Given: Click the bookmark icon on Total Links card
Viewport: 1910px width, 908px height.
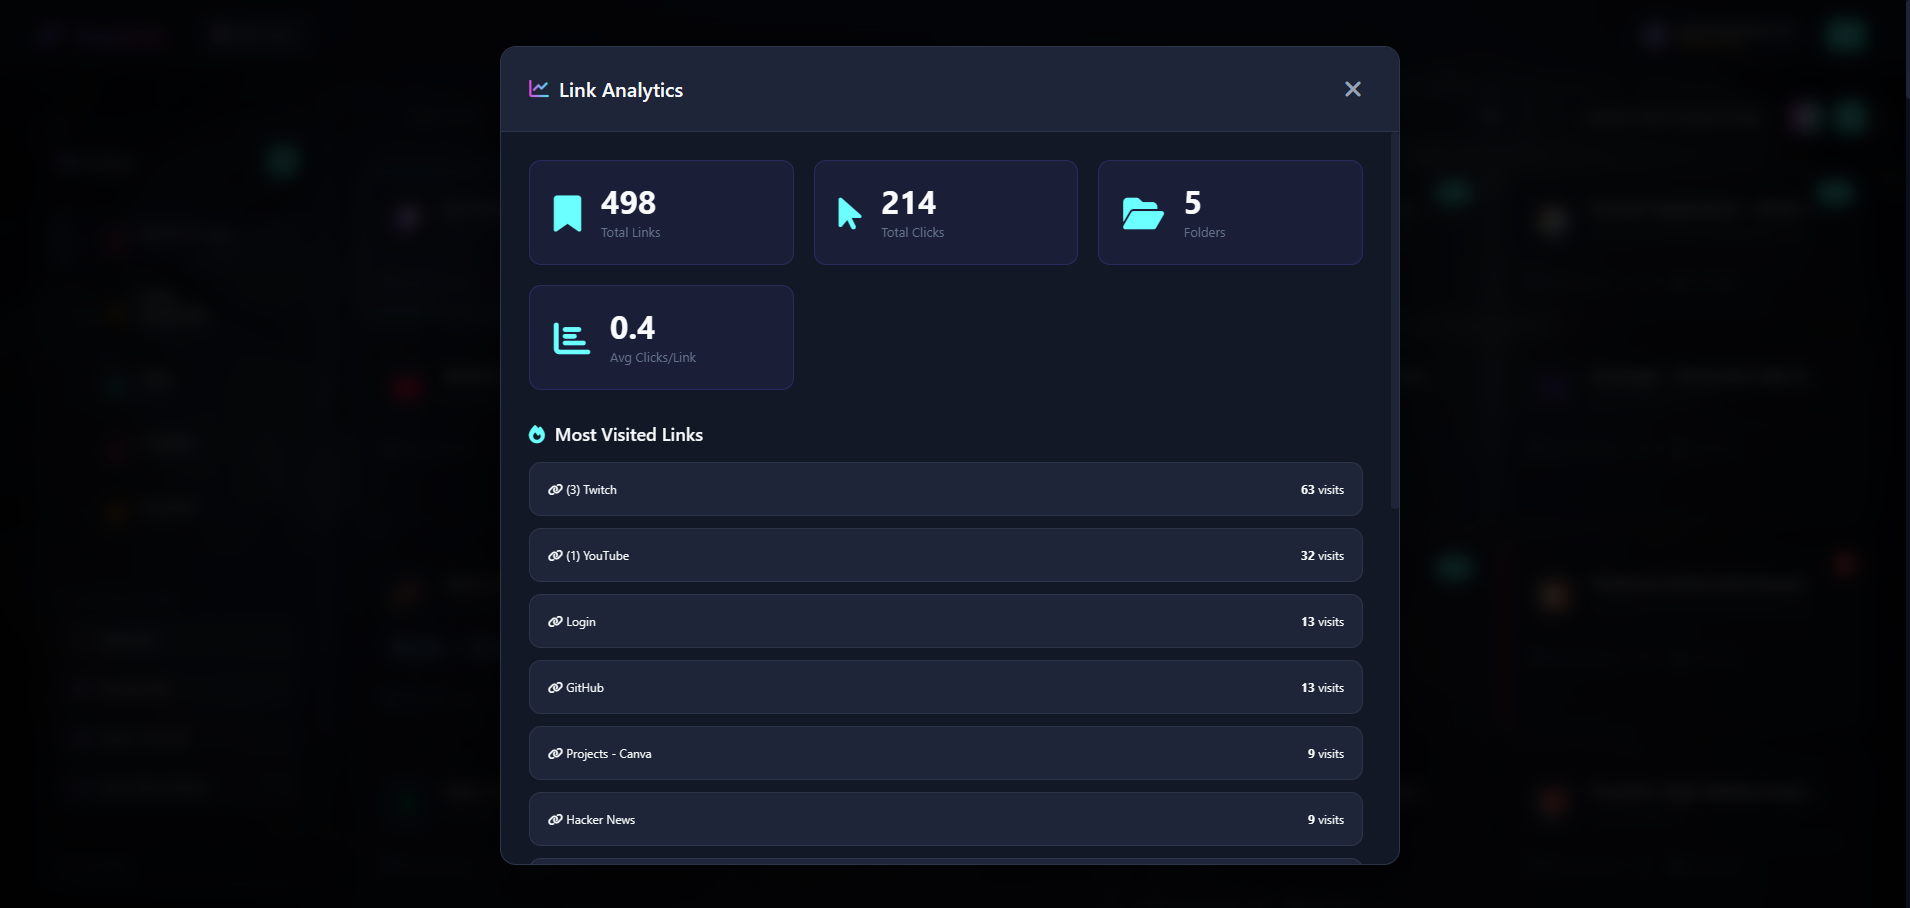Looking at the screenshot, I should tap(567, 212).
